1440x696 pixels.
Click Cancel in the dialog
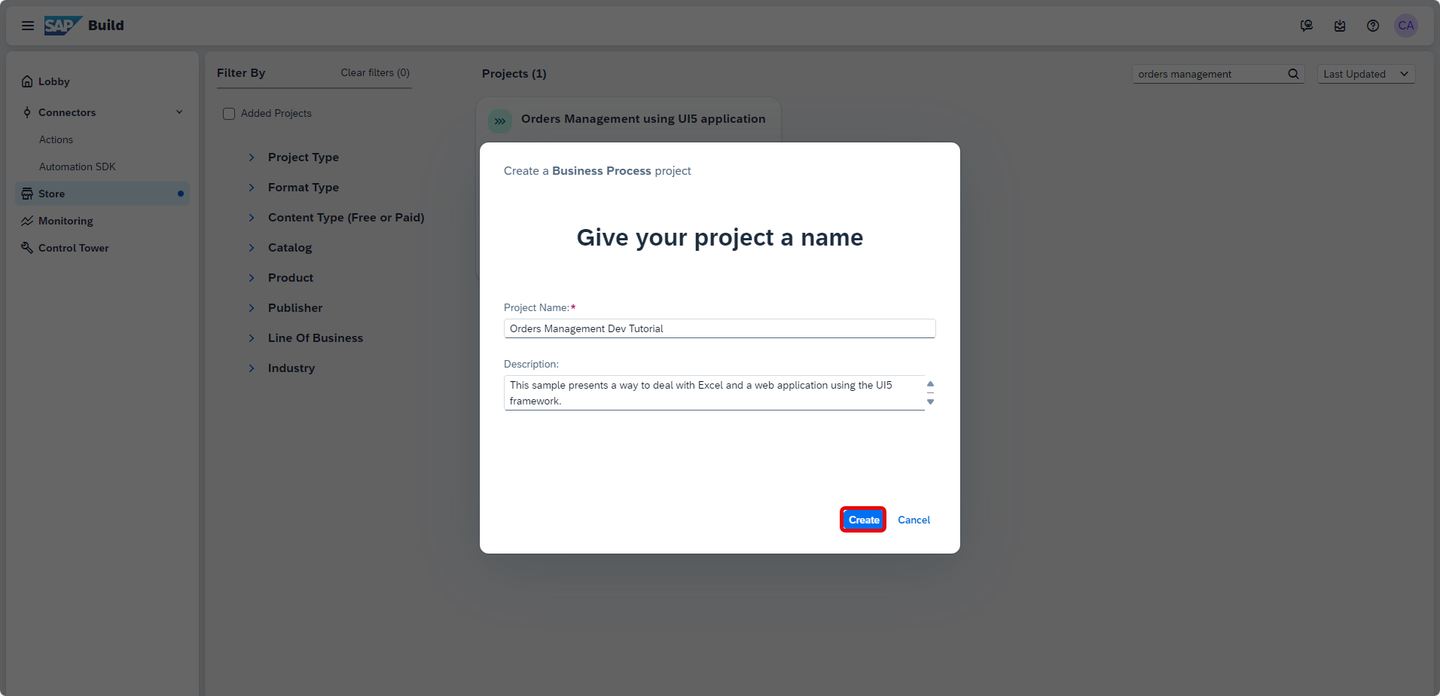pos(914,520)
